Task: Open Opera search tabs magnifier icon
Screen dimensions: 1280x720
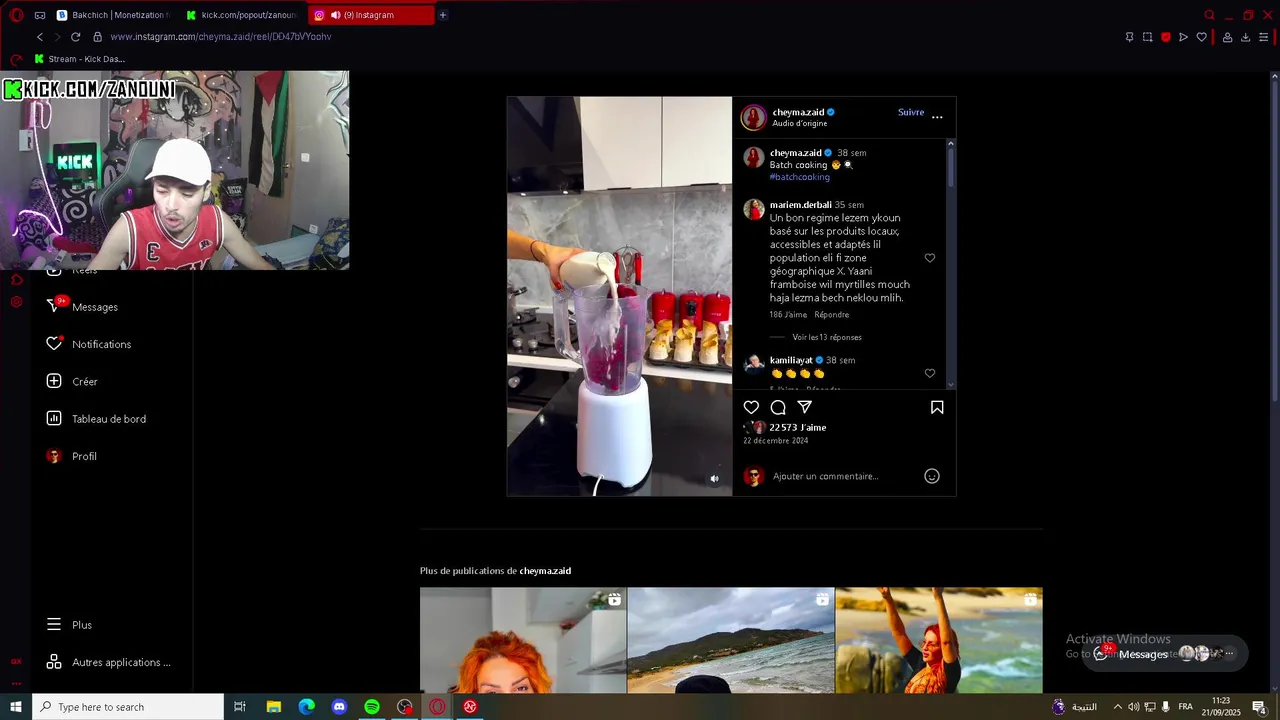Action: [x=1210, y=15]
